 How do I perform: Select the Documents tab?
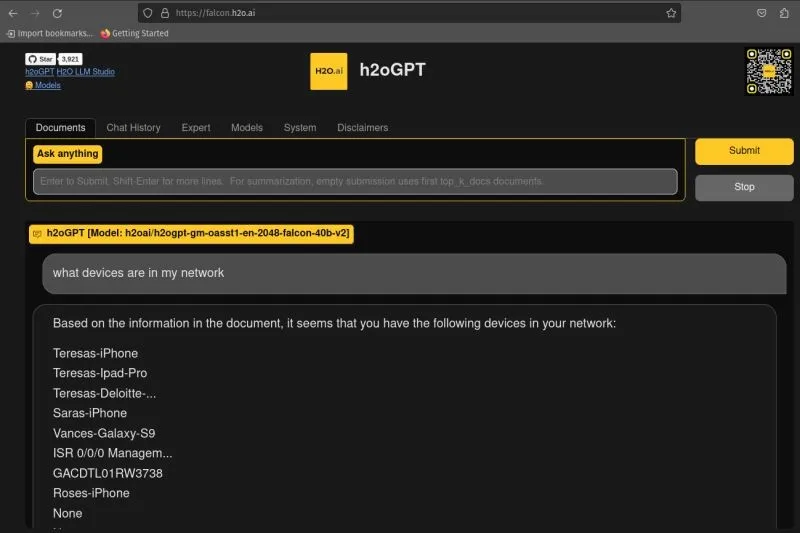[x=60, y=128]
